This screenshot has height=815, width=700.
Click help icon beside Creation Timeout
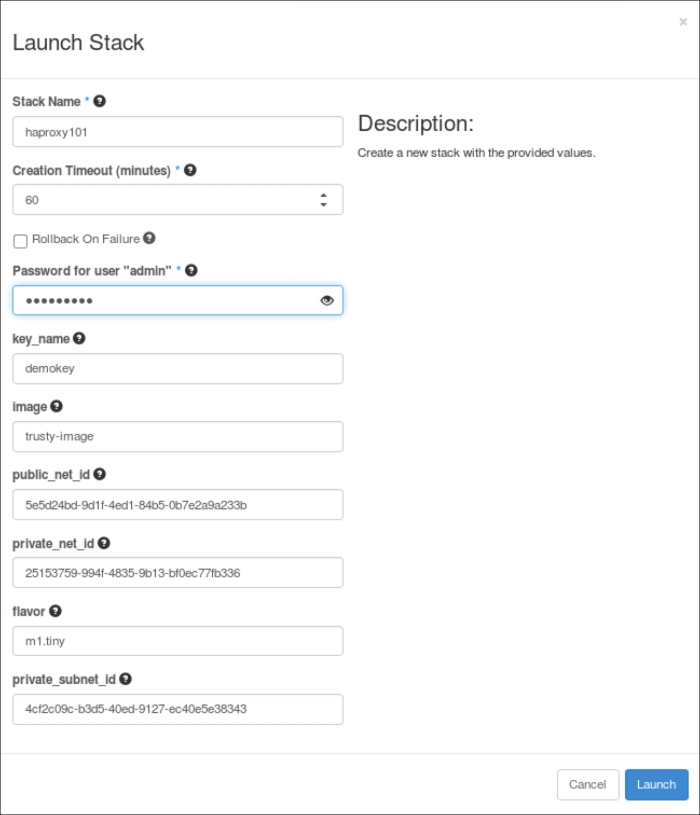pos(190,170)
